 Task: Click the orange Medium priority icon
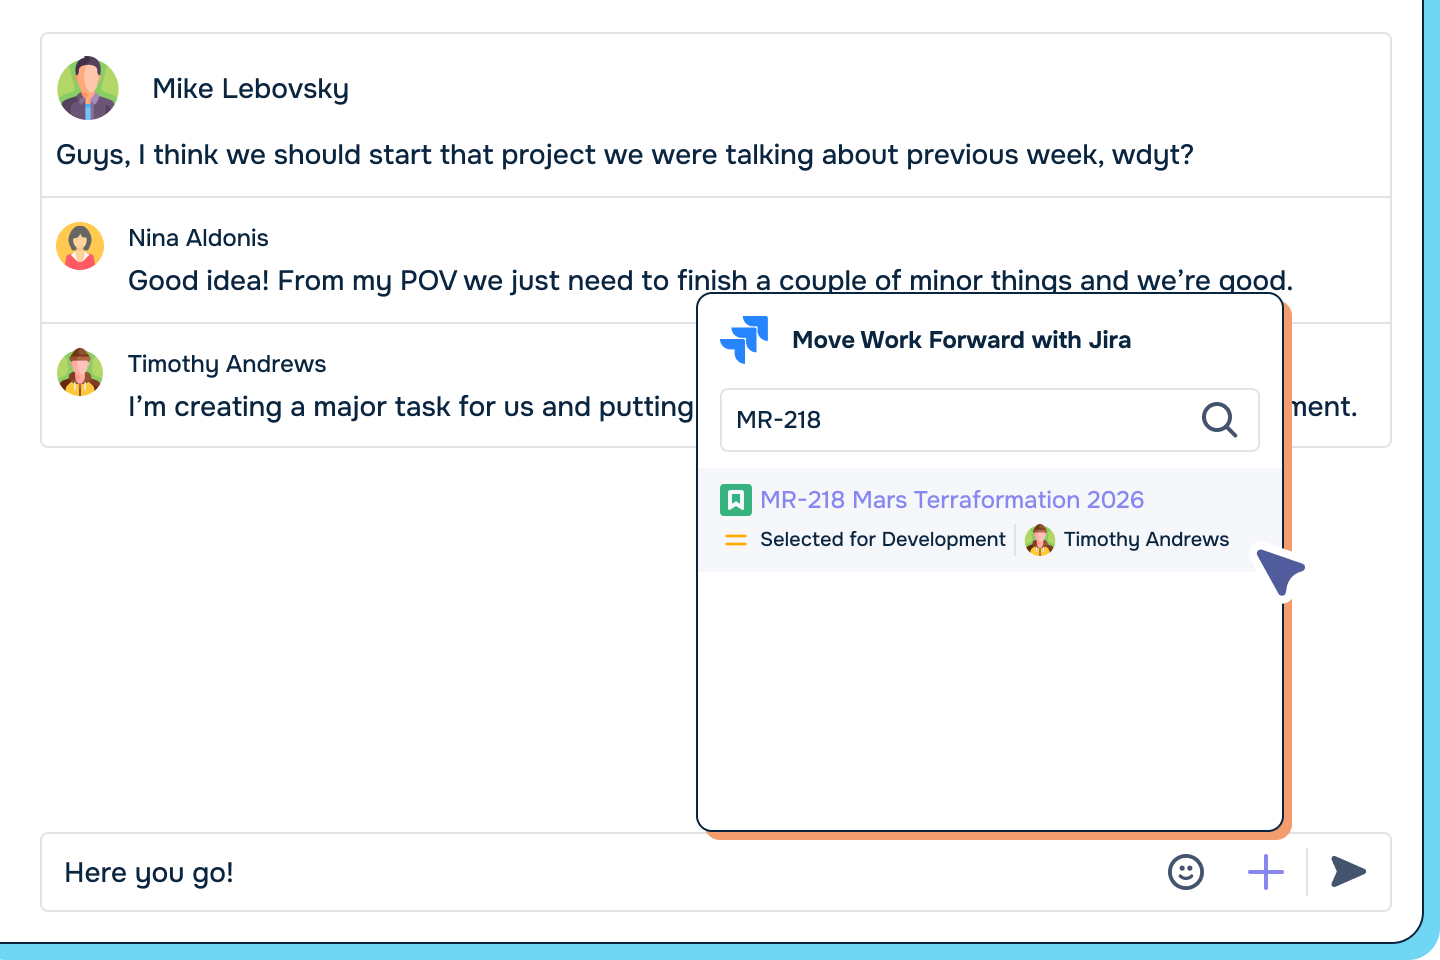point(736,539)
